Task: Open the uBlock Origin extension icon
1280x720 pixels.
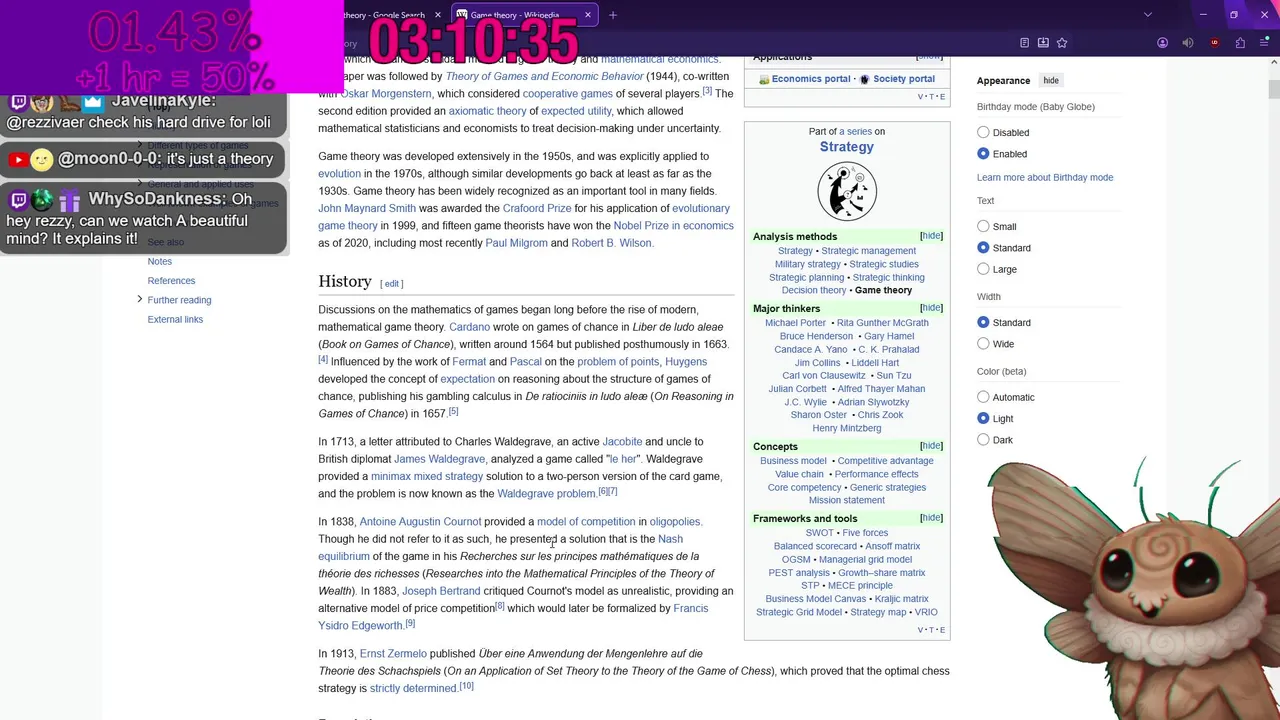Action: point(1215,43)
